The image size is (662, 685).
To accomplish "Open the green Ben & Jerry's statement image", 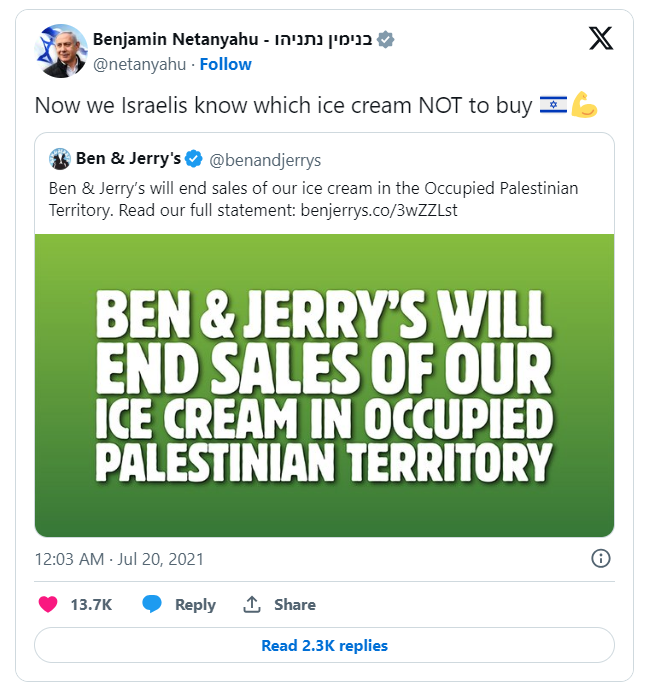I will pyautogui.click(x=324, y=385).
